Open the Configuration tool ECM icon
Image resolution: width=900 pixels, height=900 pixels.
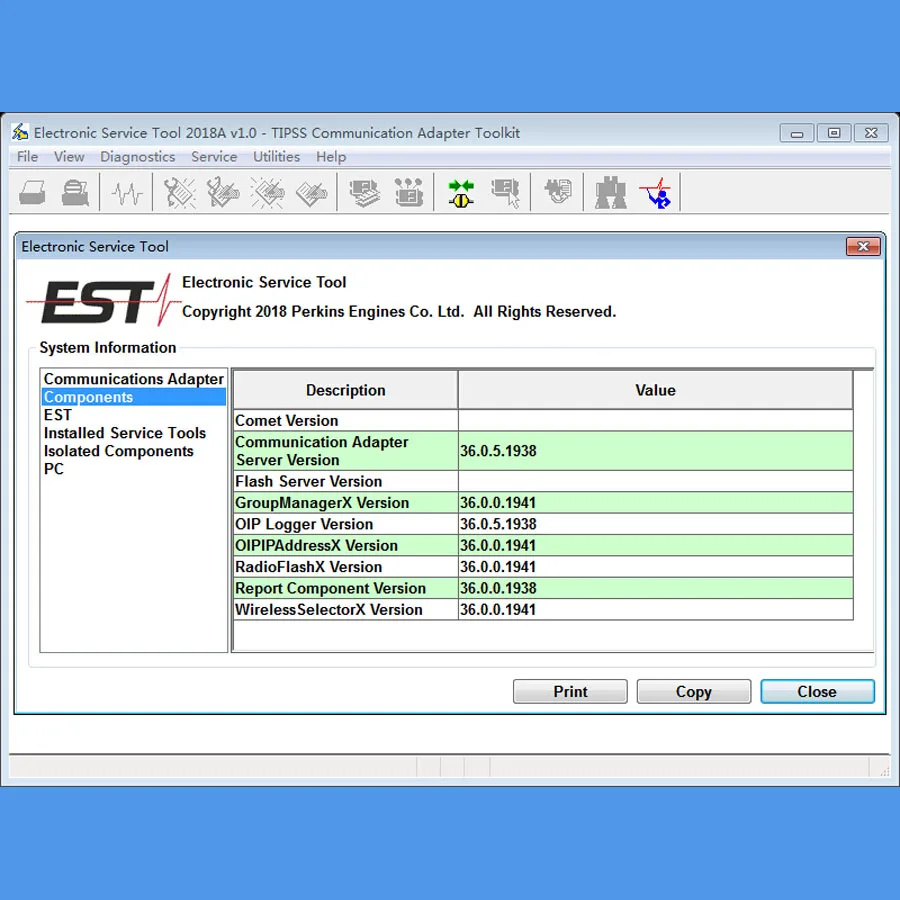tap(409, 193)
